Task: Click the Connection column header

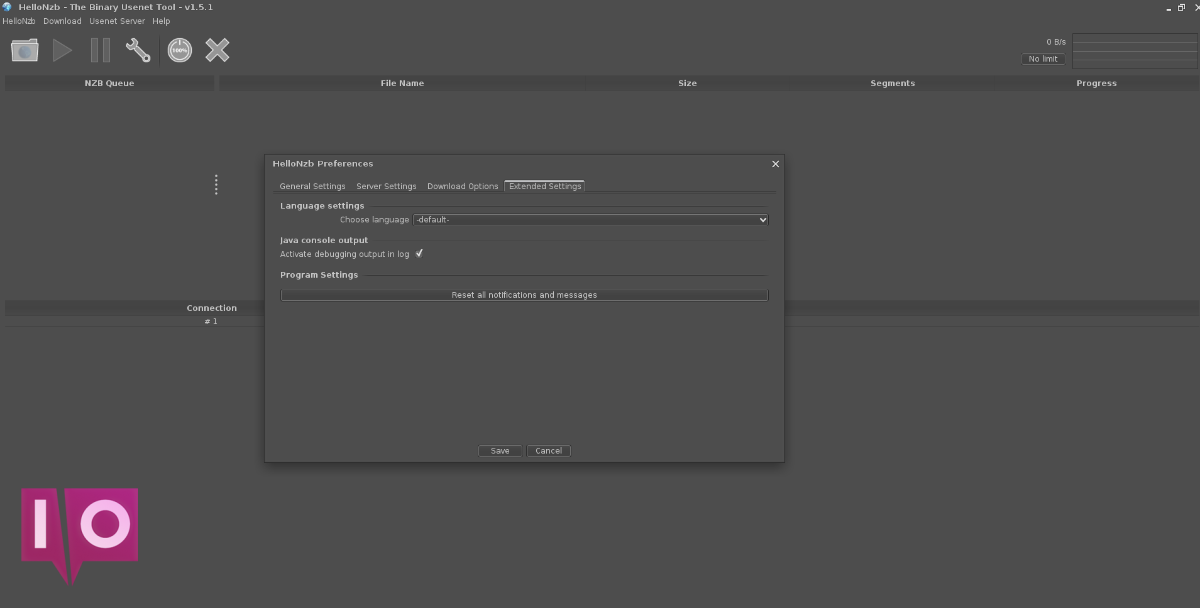Action: pyautogui.click(x=211, y=308)
